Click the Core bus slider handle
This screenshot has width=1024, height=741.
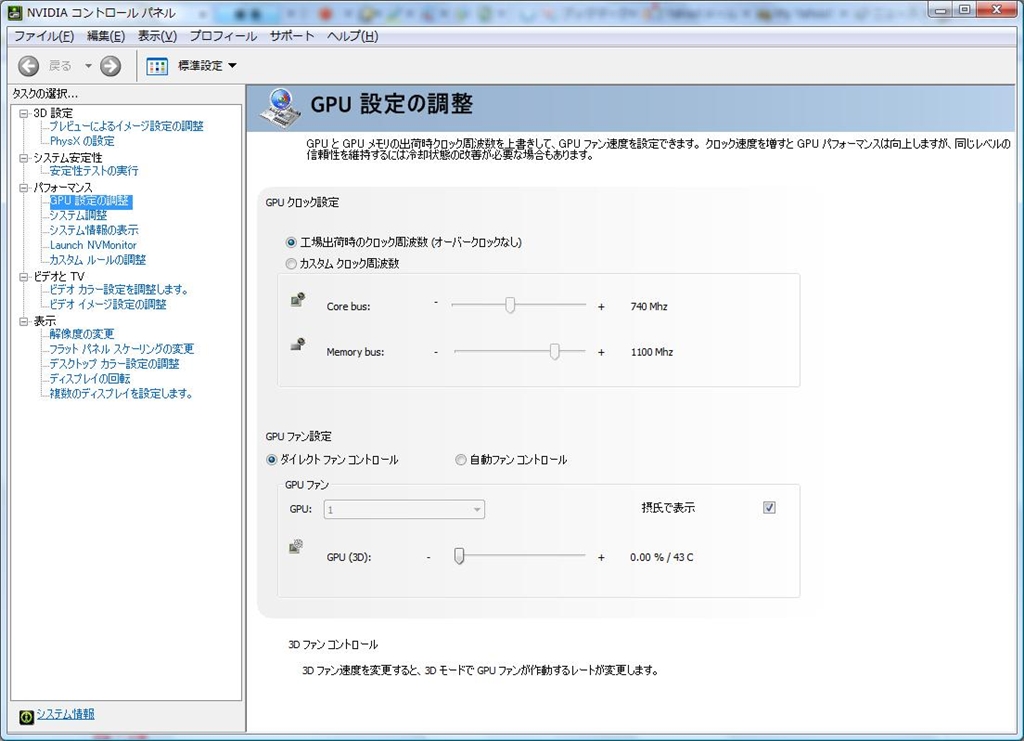click(x=510, y=305)
